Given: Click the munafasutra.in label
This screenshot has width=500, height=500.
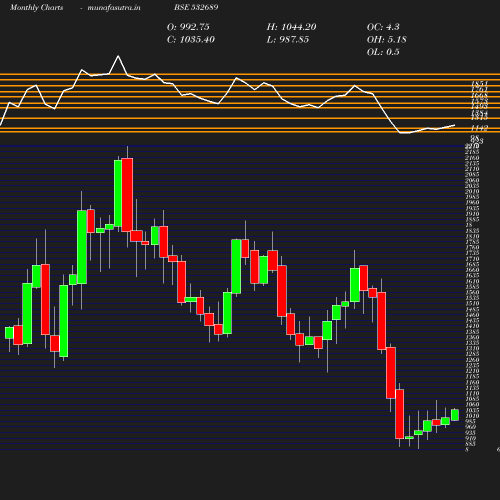Looking at the screenshot, I should click(114, 8).
